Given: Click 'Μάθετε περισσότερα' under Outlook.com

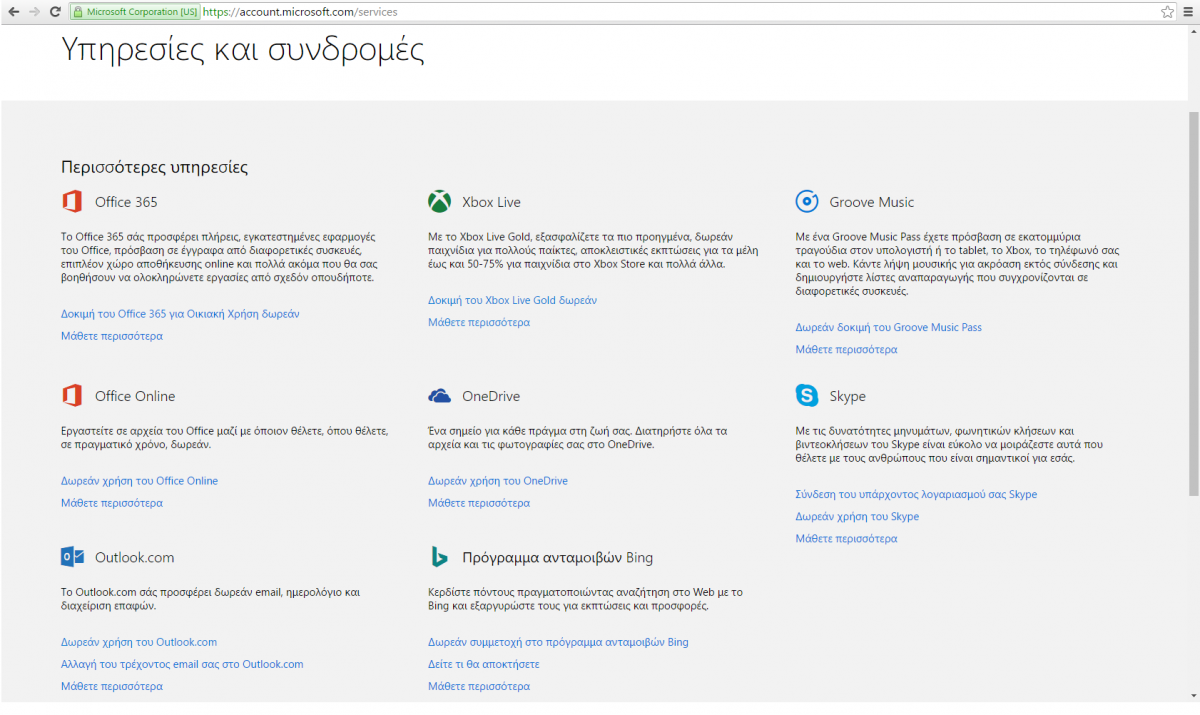Looking at the screenshot, I should [111, 686].
